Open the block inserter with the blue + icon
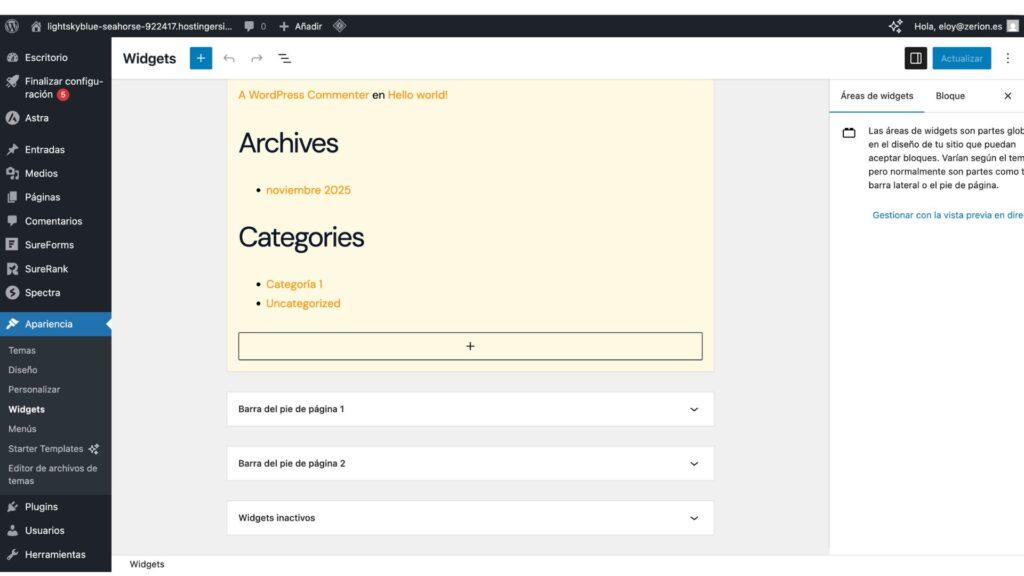The image size is (1024, 576). pyautogui.click(x=200, y=58)
